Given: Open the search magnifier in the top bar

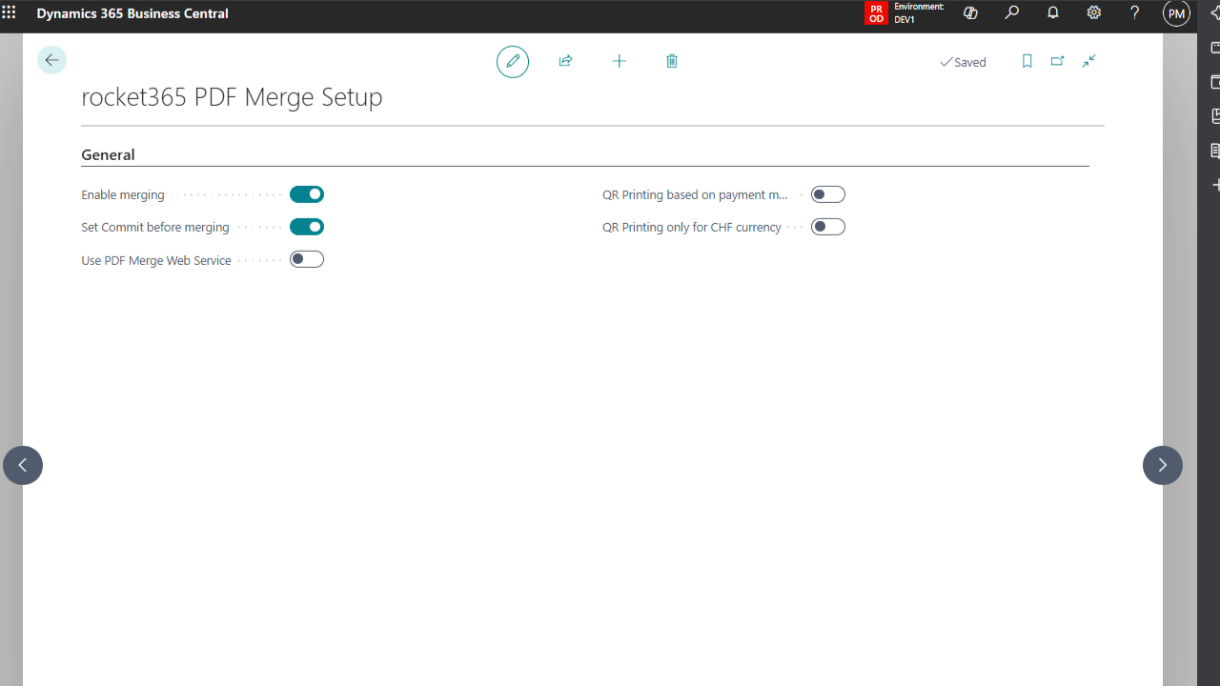Looking at the screenshot, I should [1012, 13].
